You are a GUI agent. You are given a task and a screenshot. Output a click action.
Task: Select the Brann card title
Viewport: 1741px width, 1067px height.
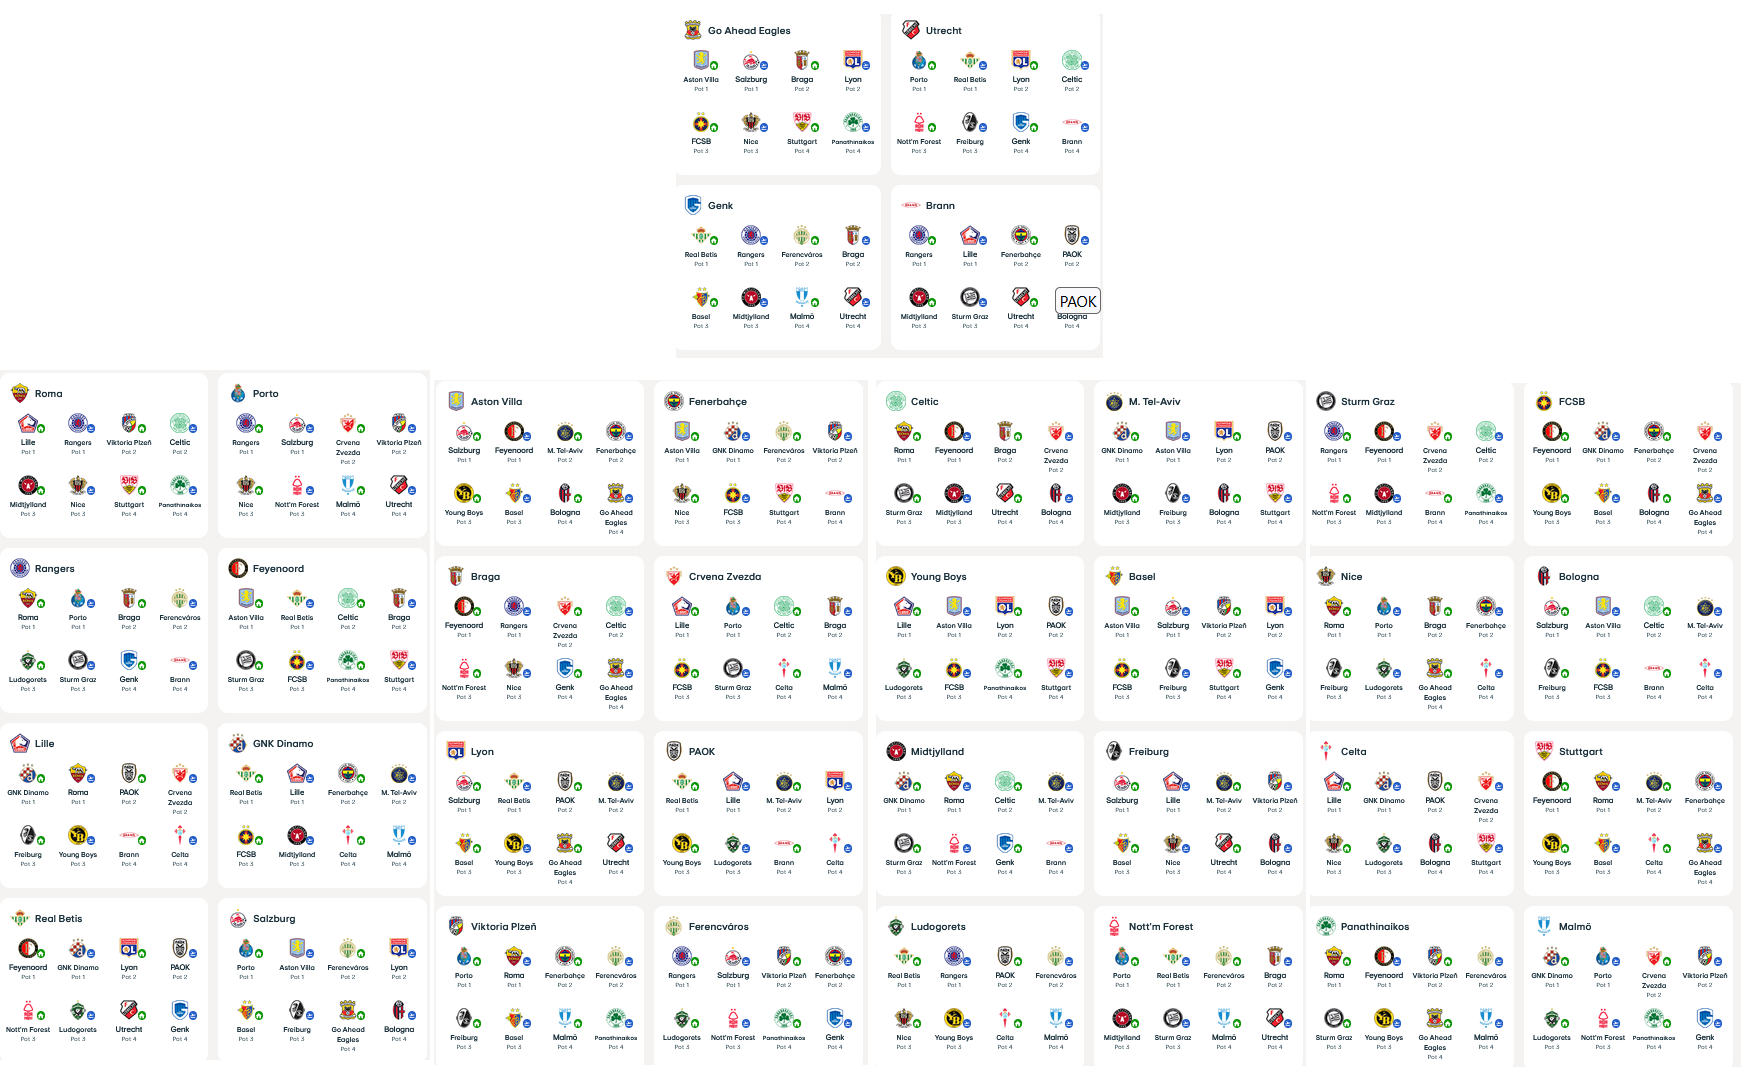[x=940, y=206]
